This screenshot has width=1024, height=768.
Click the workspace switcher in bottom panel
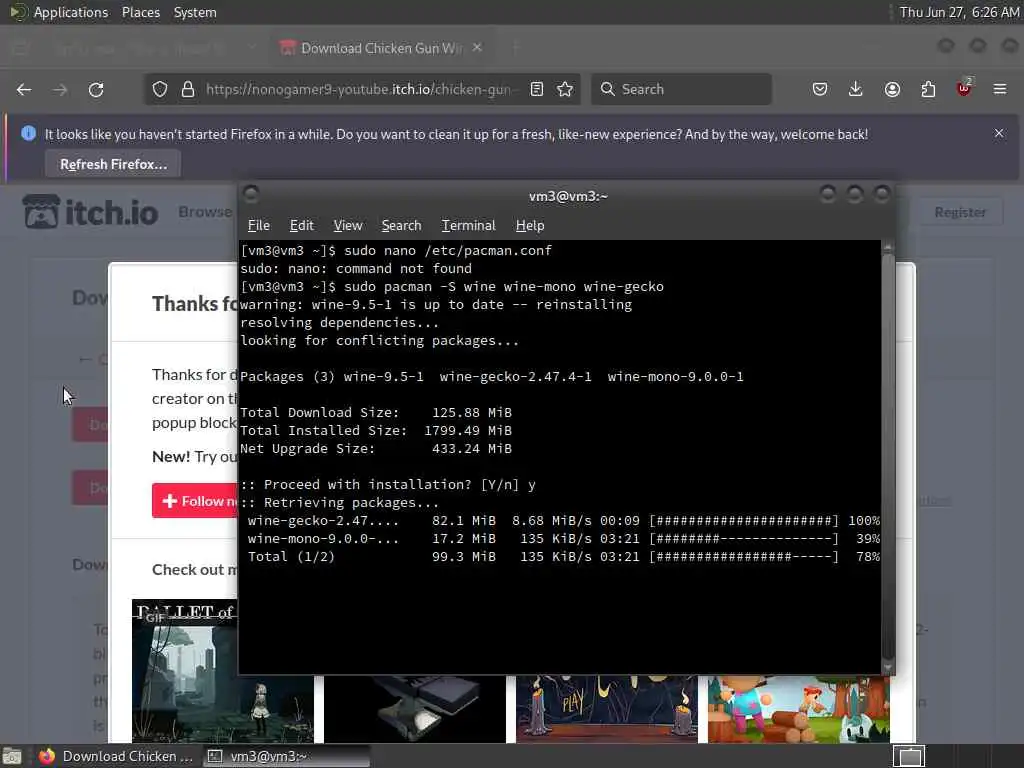909,756
